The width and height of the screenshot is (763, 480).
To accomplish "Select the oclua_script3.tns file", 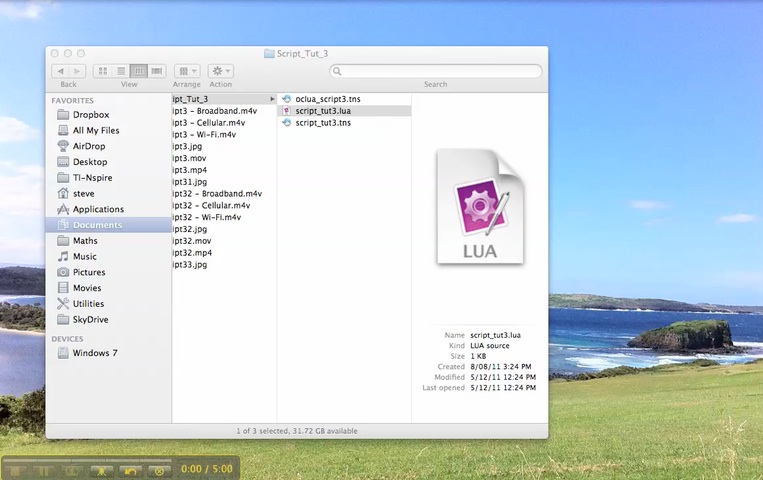I will coord(327,99).
